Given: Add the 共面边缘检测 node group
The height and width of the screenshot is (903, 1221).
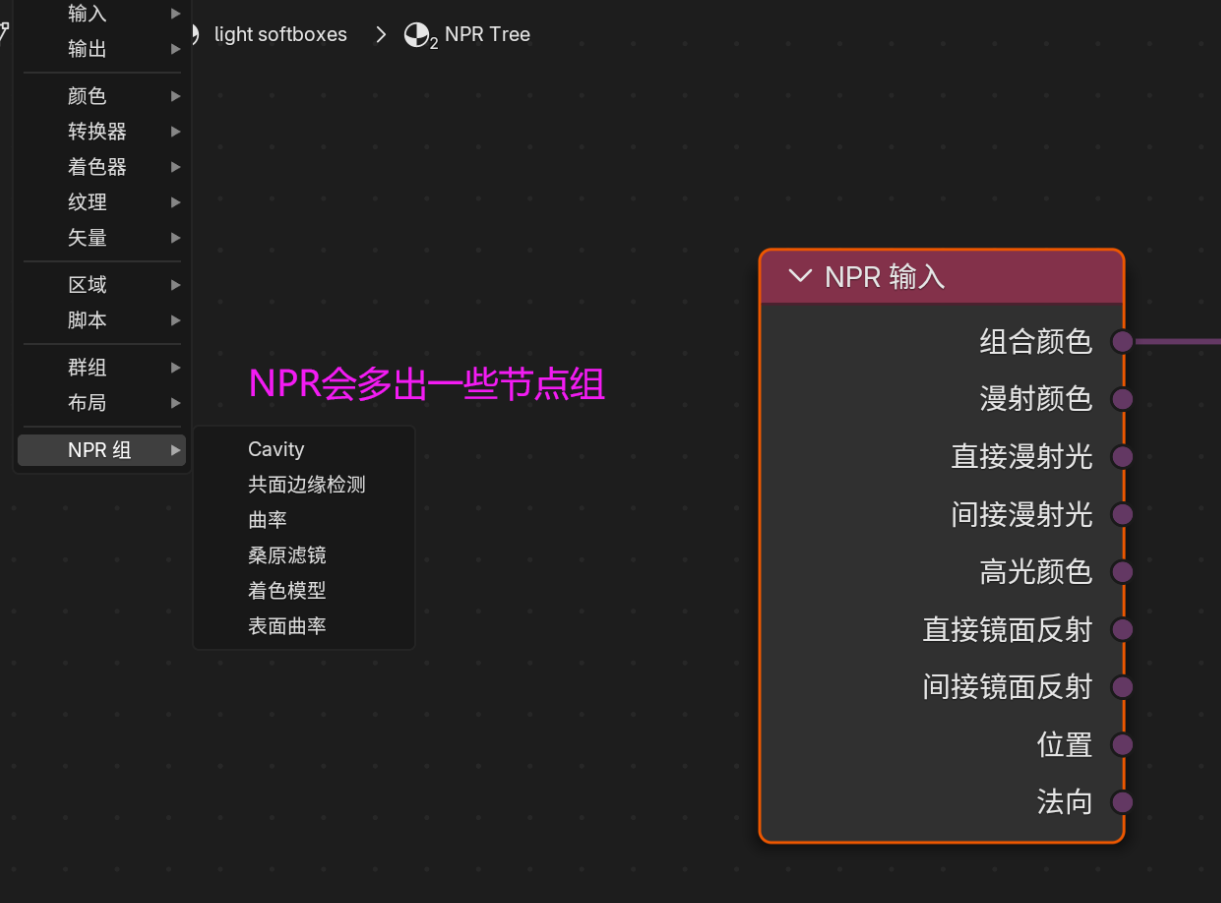Looking at the screenshot, I should [x=304, y=485].
